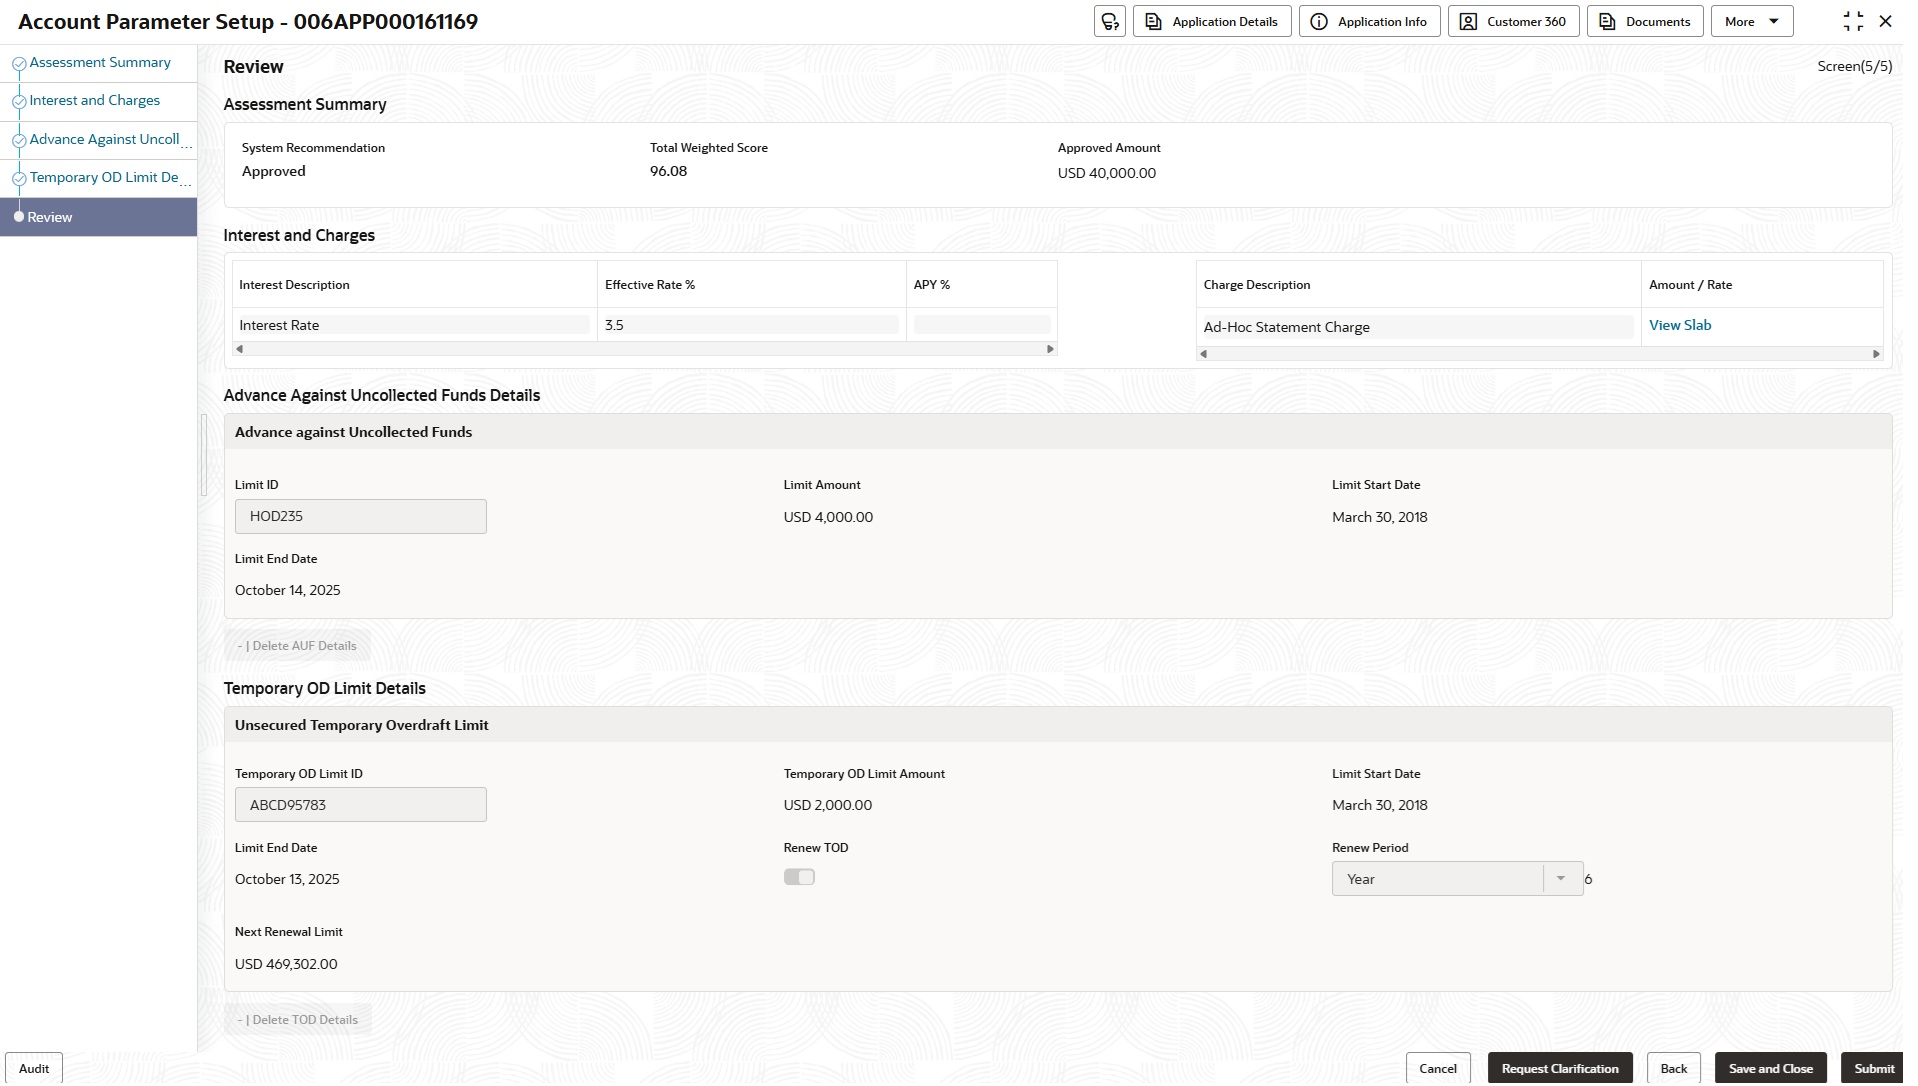Viewport: 1918px width, 1086px height.
Task: Go to Assessment Summary step
Action: [100, 62]
